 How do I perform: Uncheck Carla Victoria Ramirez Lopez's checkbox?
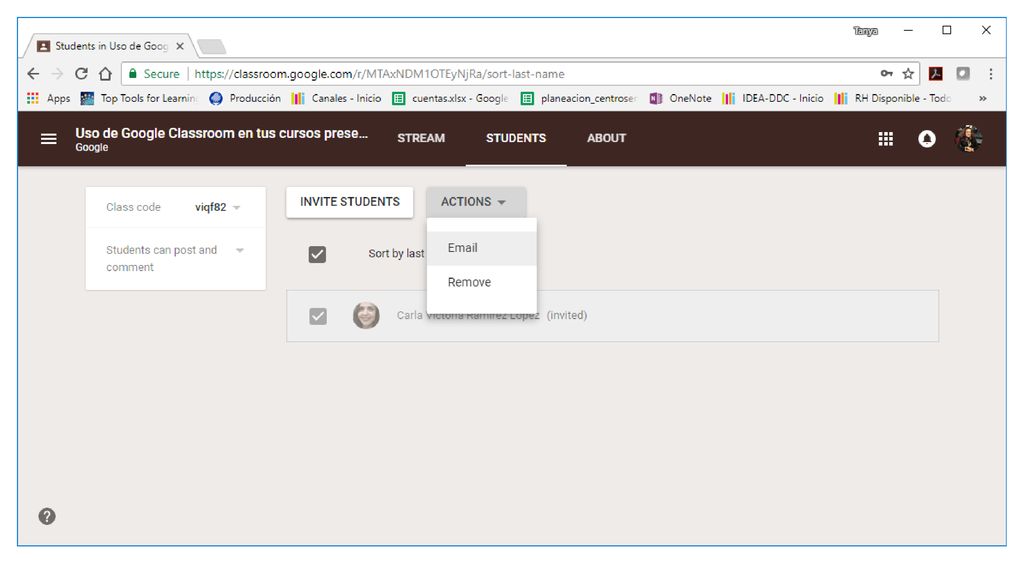[318, 316]
